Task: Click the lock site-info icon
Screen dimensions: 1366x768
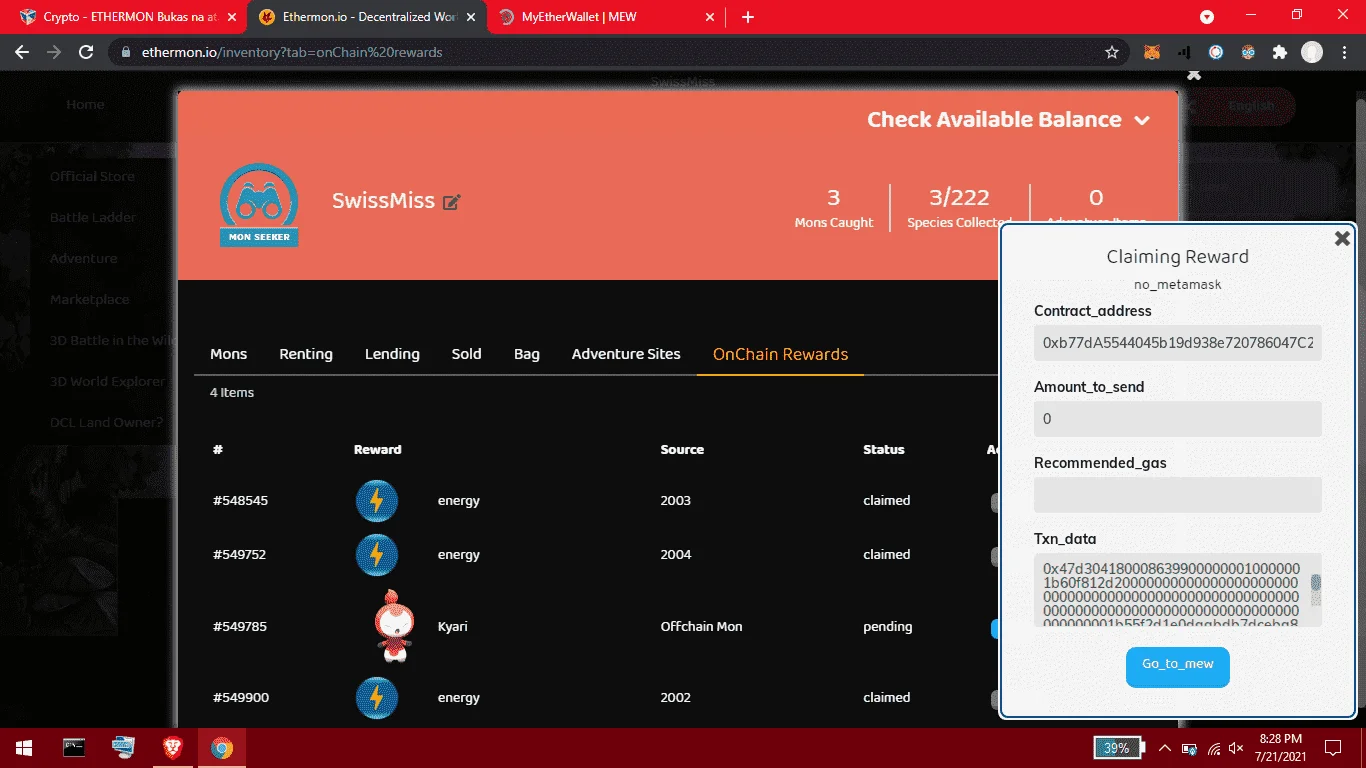Action: coord(125,52)
